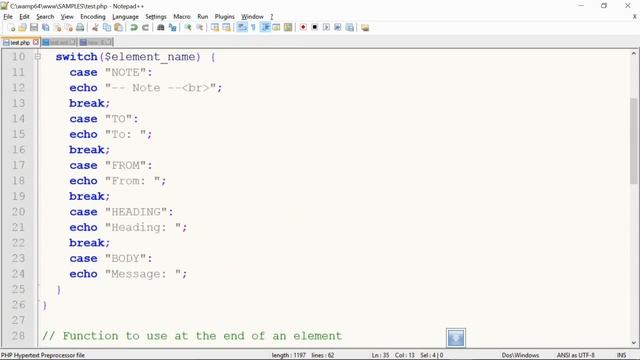The image size is (640, 360).
Task: Close the document with the menu bar X button
Action: tap(635, 17)
